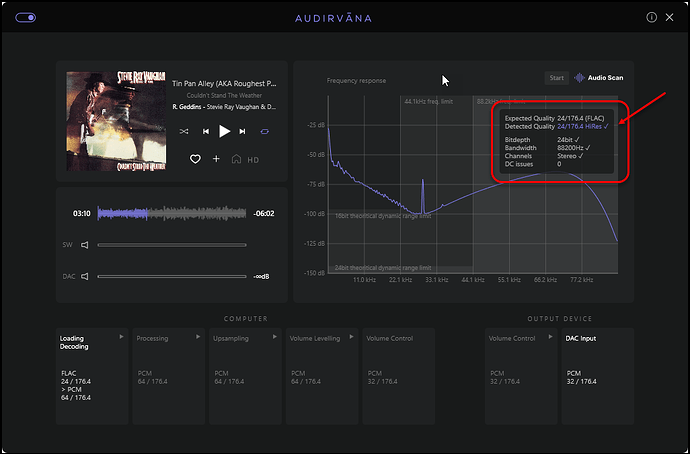Select the DAC Input panel

(598, 376)
